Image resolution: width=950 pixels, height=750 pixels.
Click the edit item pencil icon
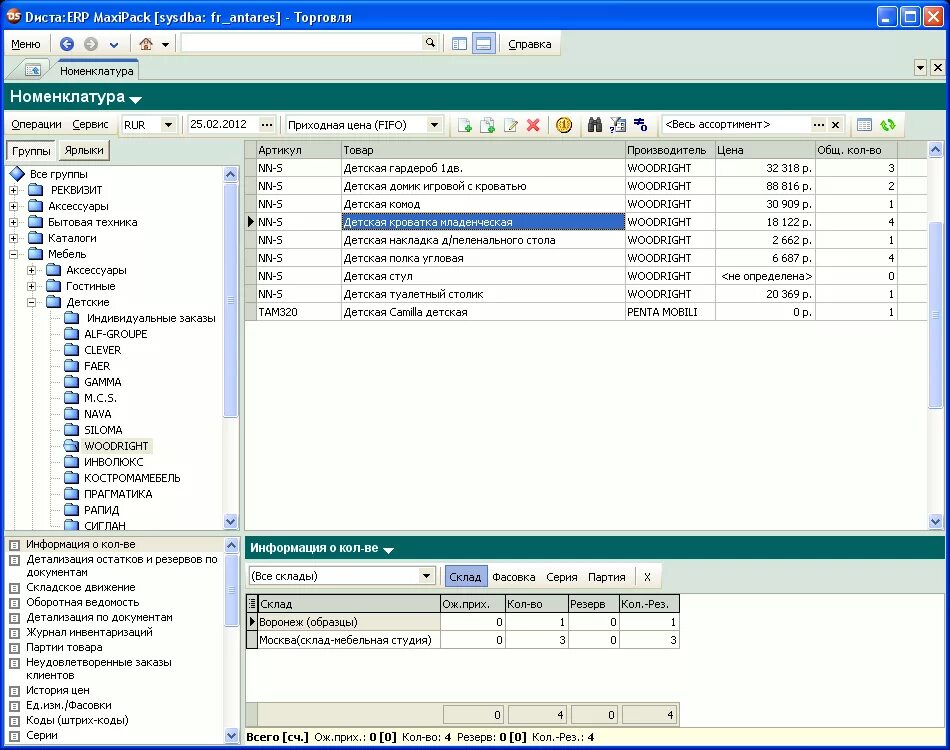511,125
